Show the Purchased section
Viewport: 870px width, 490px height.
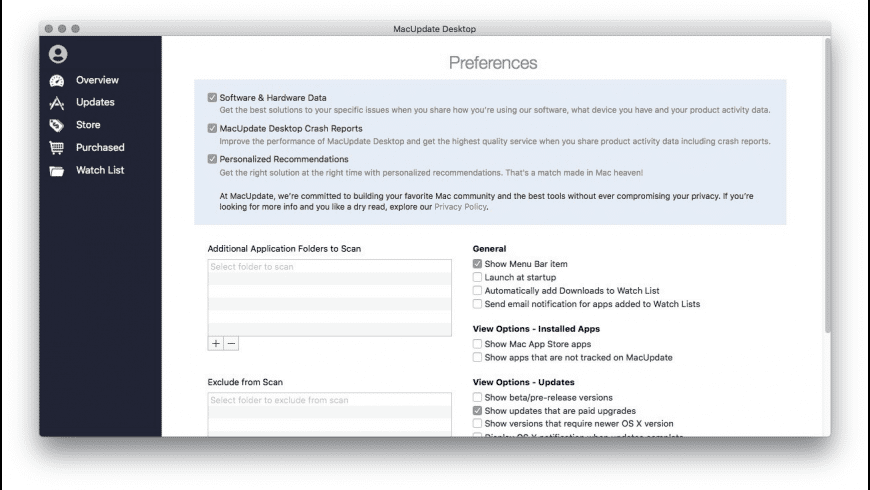(100, 147)
